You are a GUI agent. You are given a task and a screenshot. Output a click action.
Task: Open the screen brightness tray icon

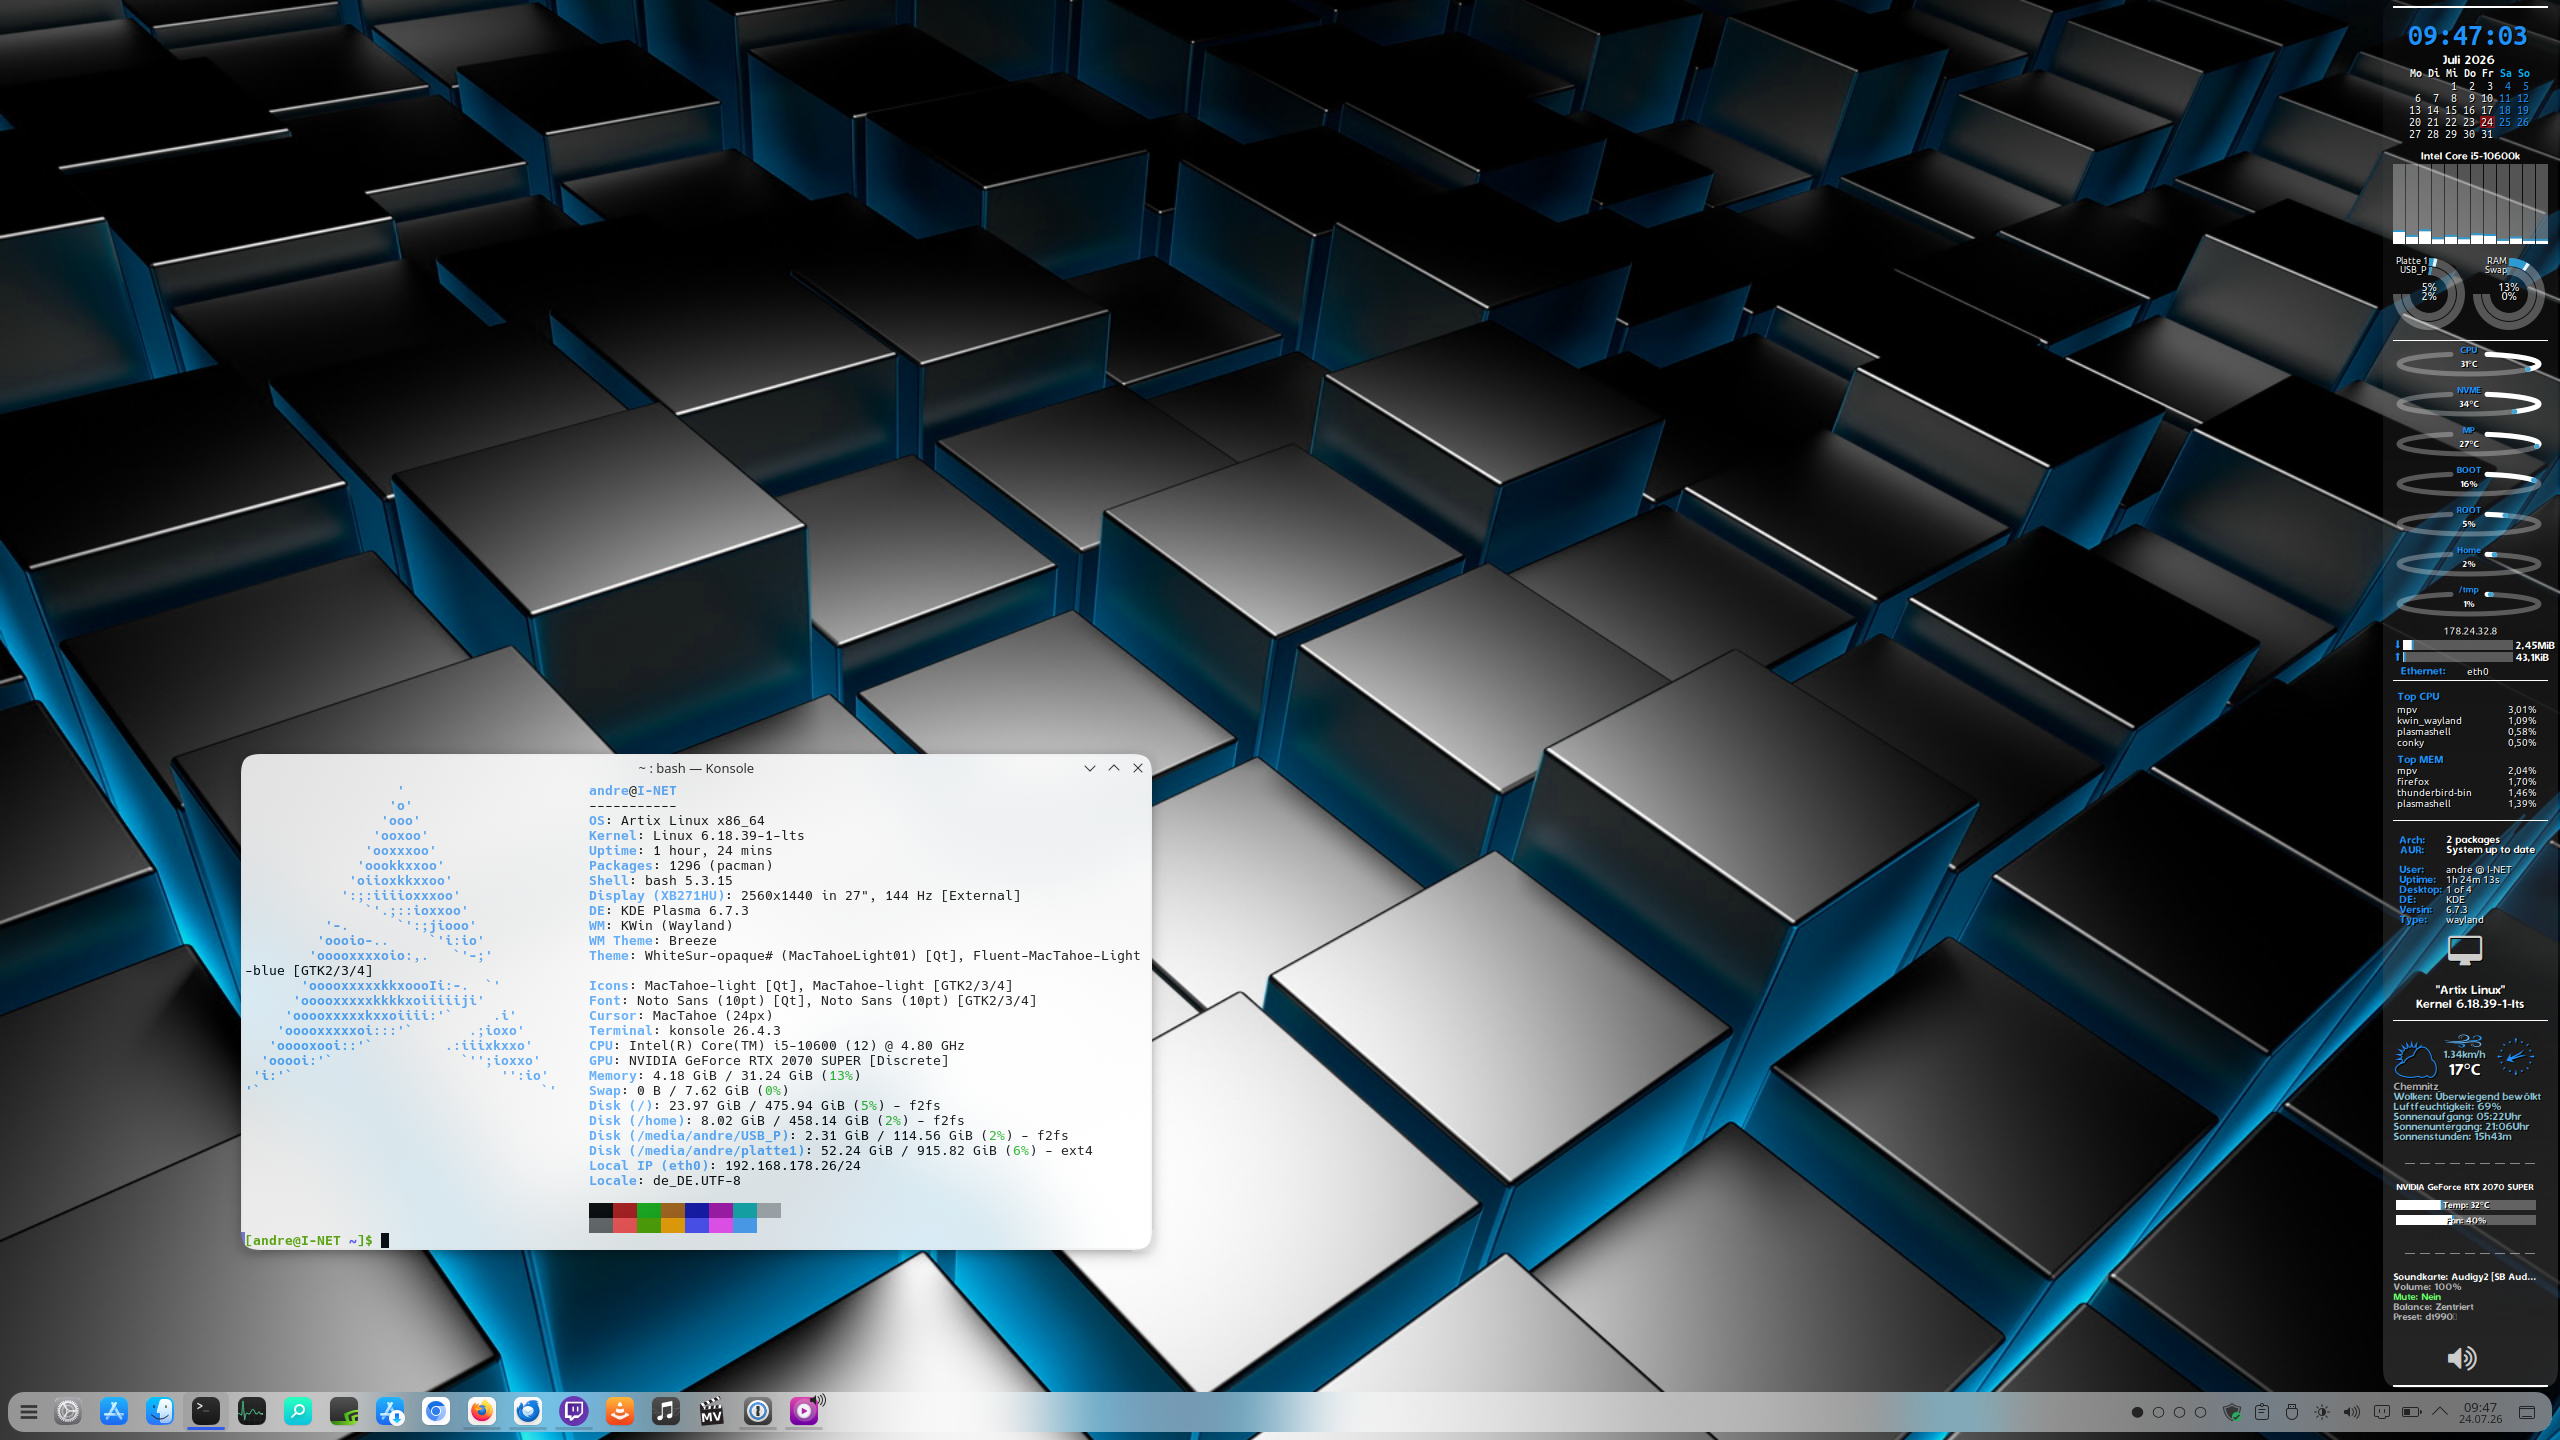(x=2322, y=1412)
